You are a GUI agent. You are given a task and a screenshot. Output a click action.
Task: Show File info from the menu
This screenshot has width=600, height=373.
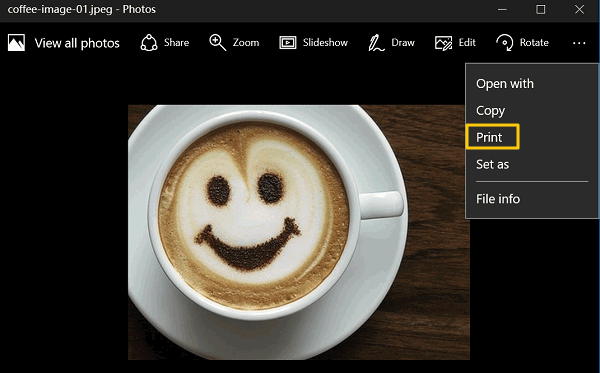point(498,199)
